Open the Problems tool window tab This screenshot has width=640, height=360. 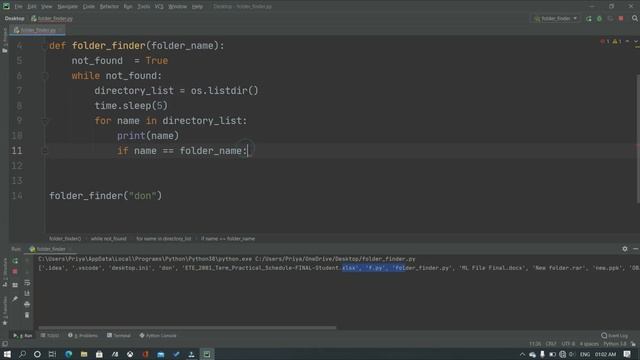83,336
